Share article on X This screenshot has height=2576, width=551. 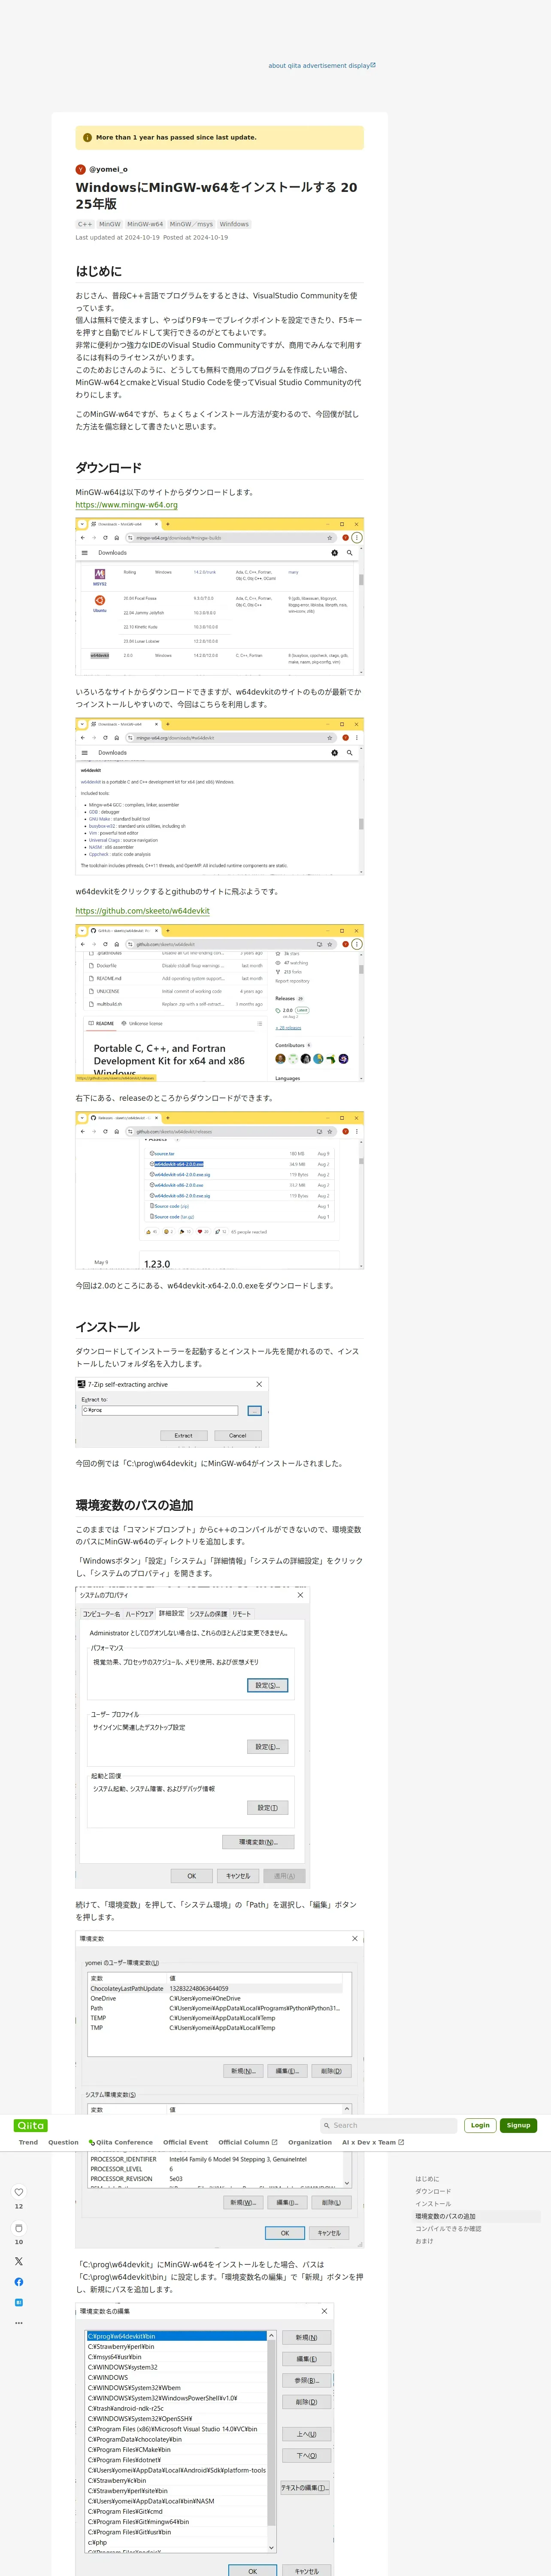click(x=18, y=2261)
